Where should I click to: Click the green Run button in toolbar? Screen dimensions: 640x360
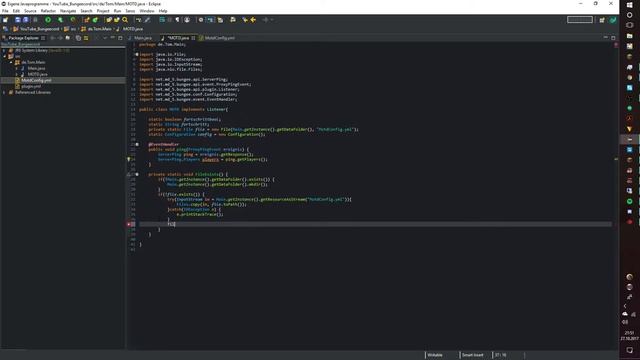pyautogui.click(x=48, y=20)
